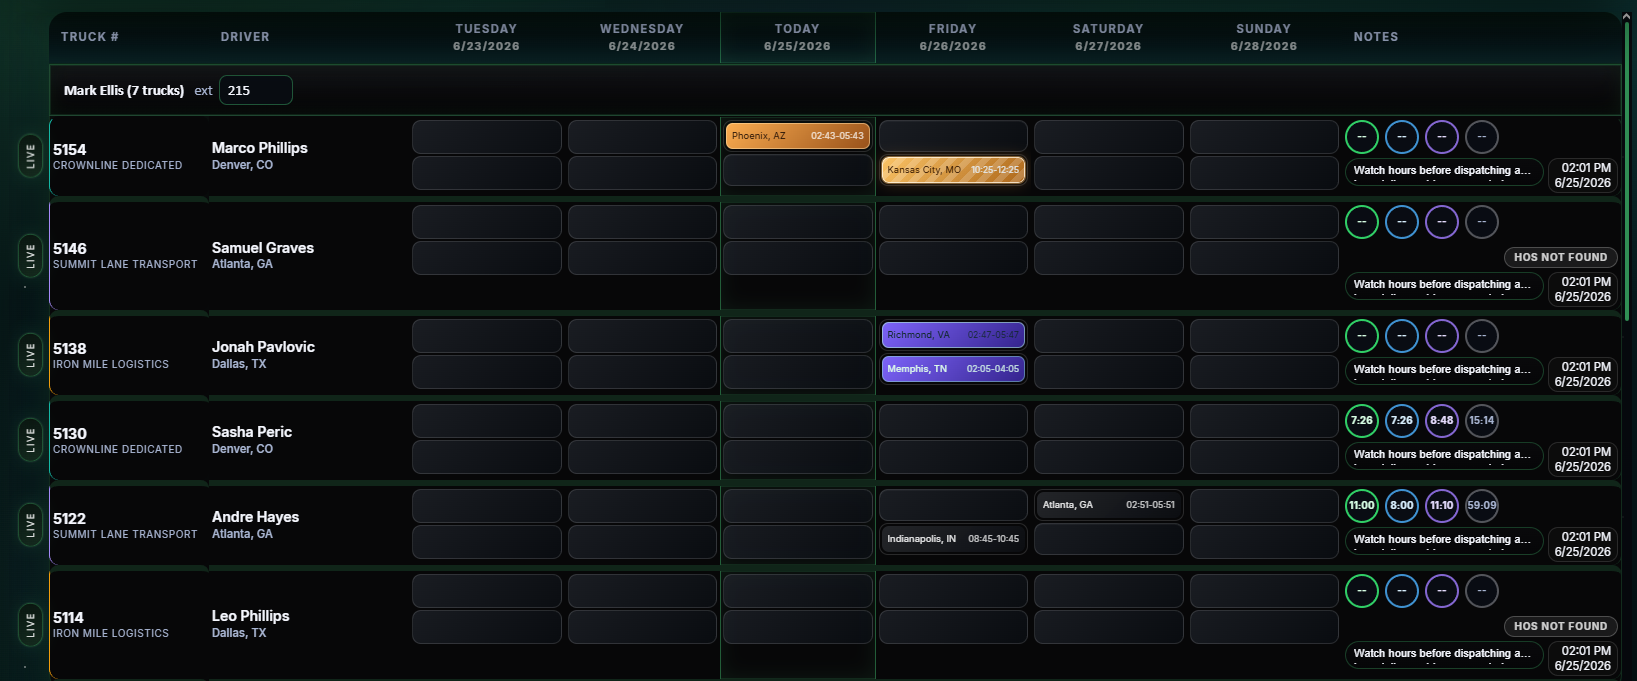Click the gray HOS circle in Marco Phillips row

click(1482, 137)
